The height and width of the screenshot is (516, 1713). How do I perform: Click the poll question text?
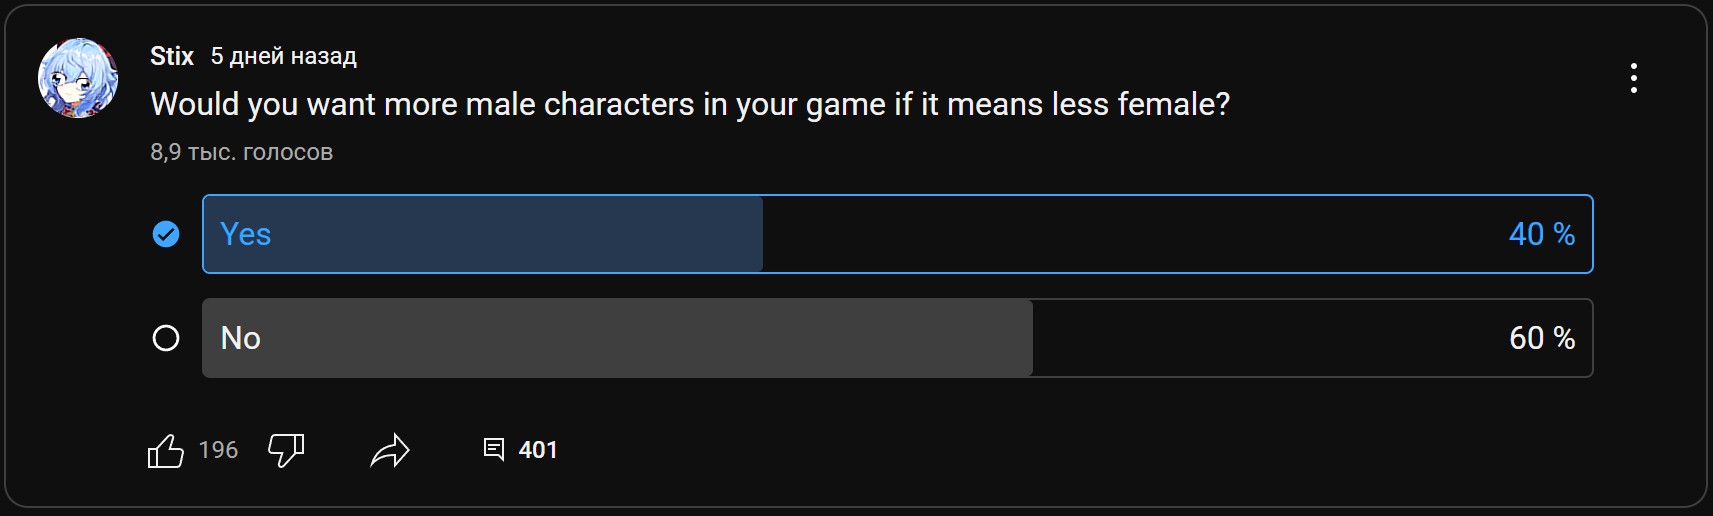[x=690, y=104]
